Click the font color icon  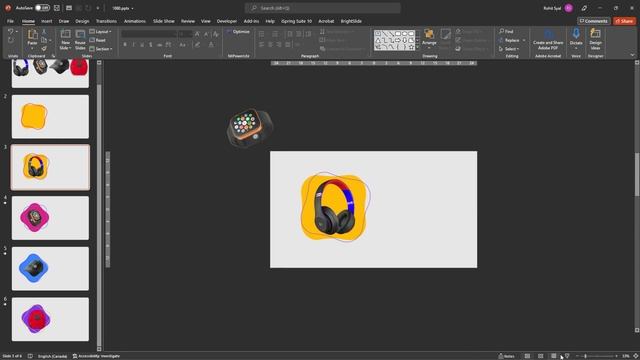211,44
